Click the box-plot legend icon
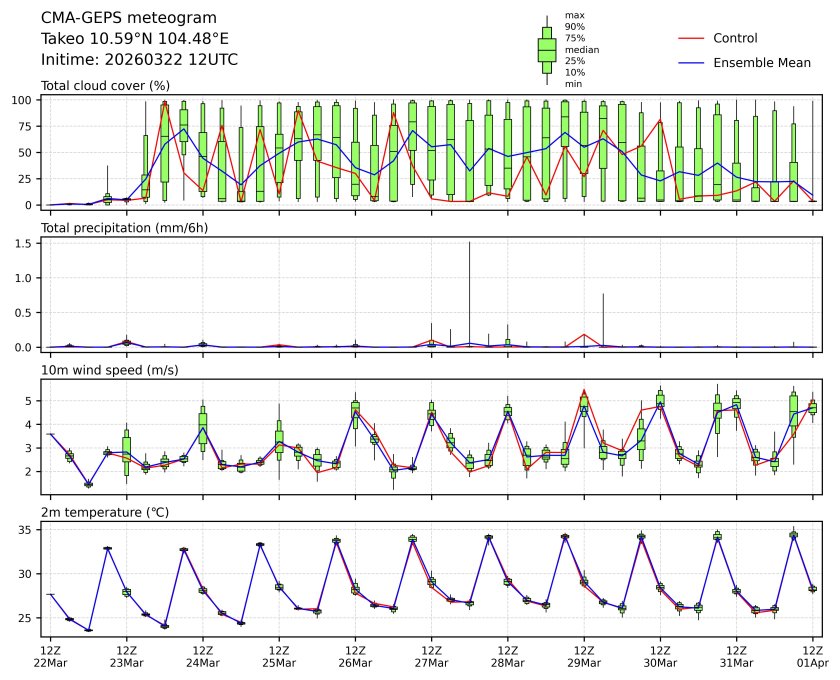This screenshot has height=680, width=840. [546, 50]
